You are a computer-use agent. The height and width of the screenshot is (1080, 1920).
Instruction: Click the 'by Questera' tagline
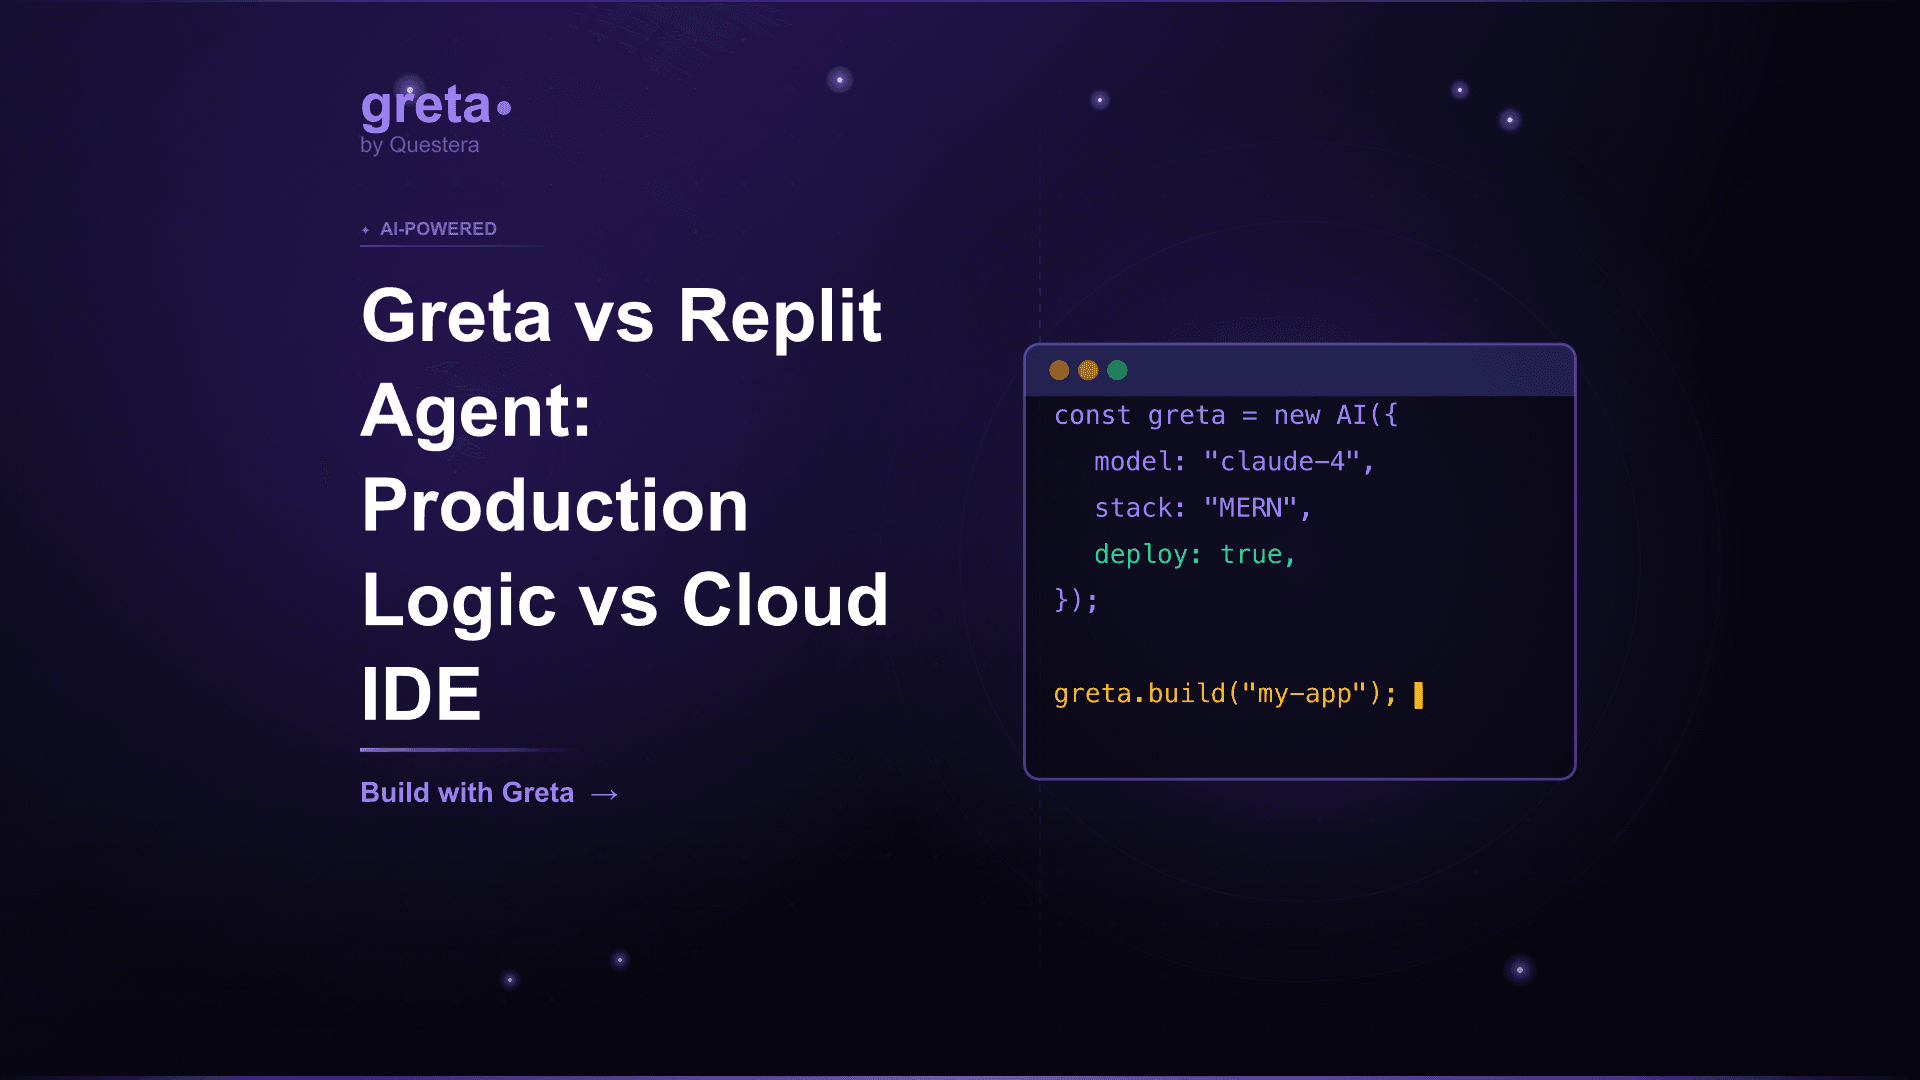(419, 145)
